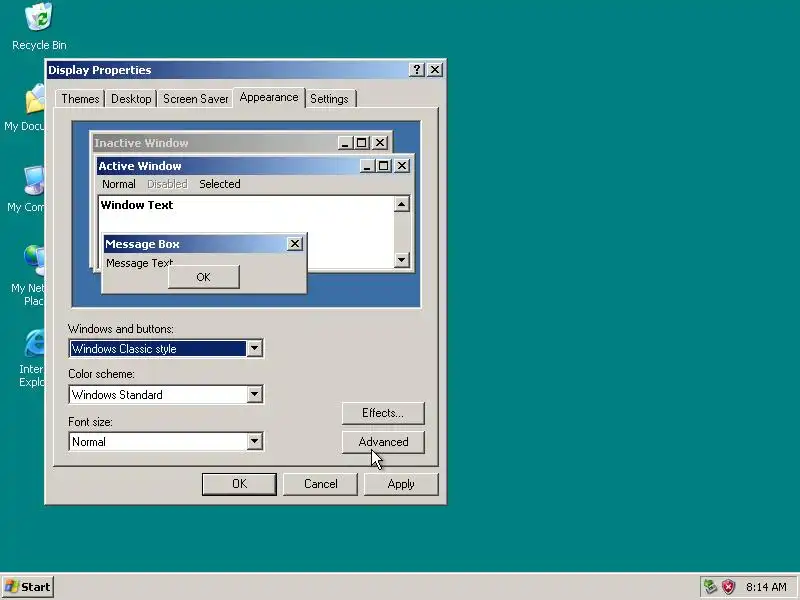This screenshot has width=800, height=600.
Task: Switch to the Themes tab
Action: [80, 98]
